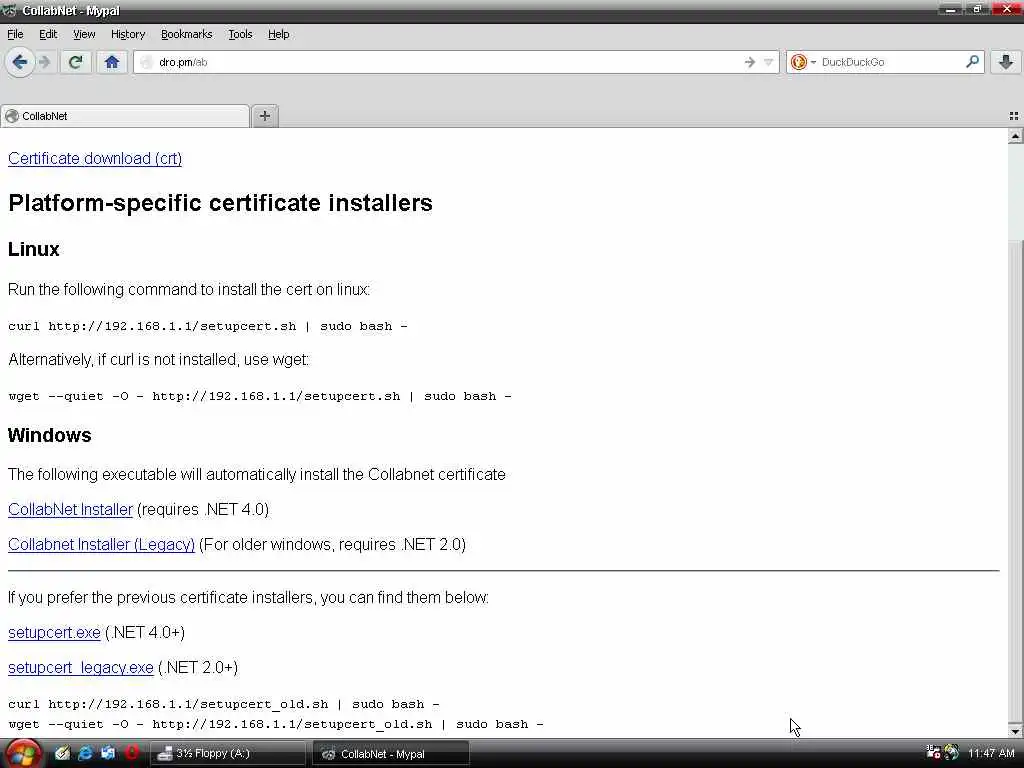Click the third quick launch icon
Viewport: 1024px width, 768px height.
(108, 754)
